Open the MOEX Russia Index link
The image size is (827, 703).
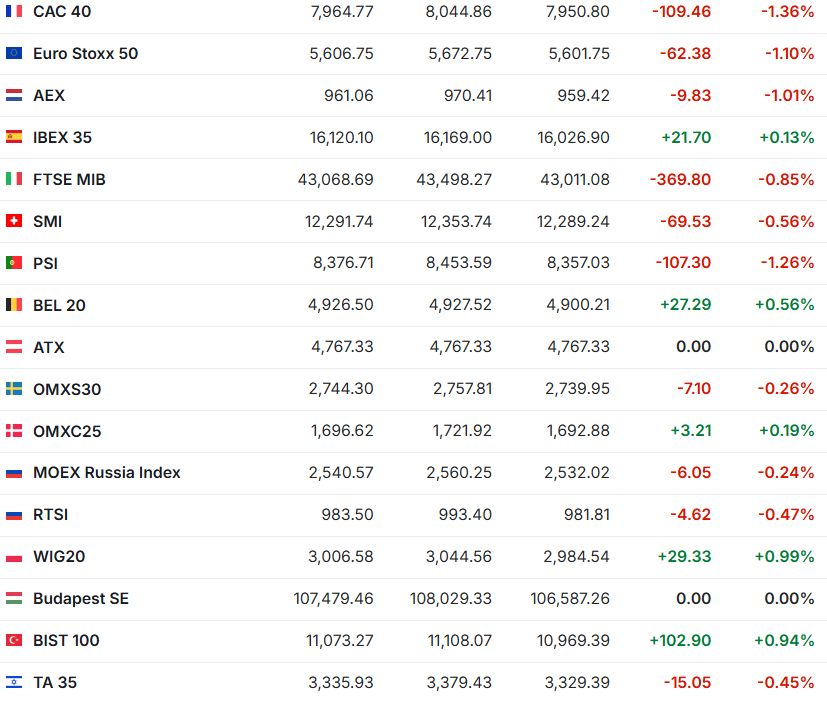(x=106, y=472)
